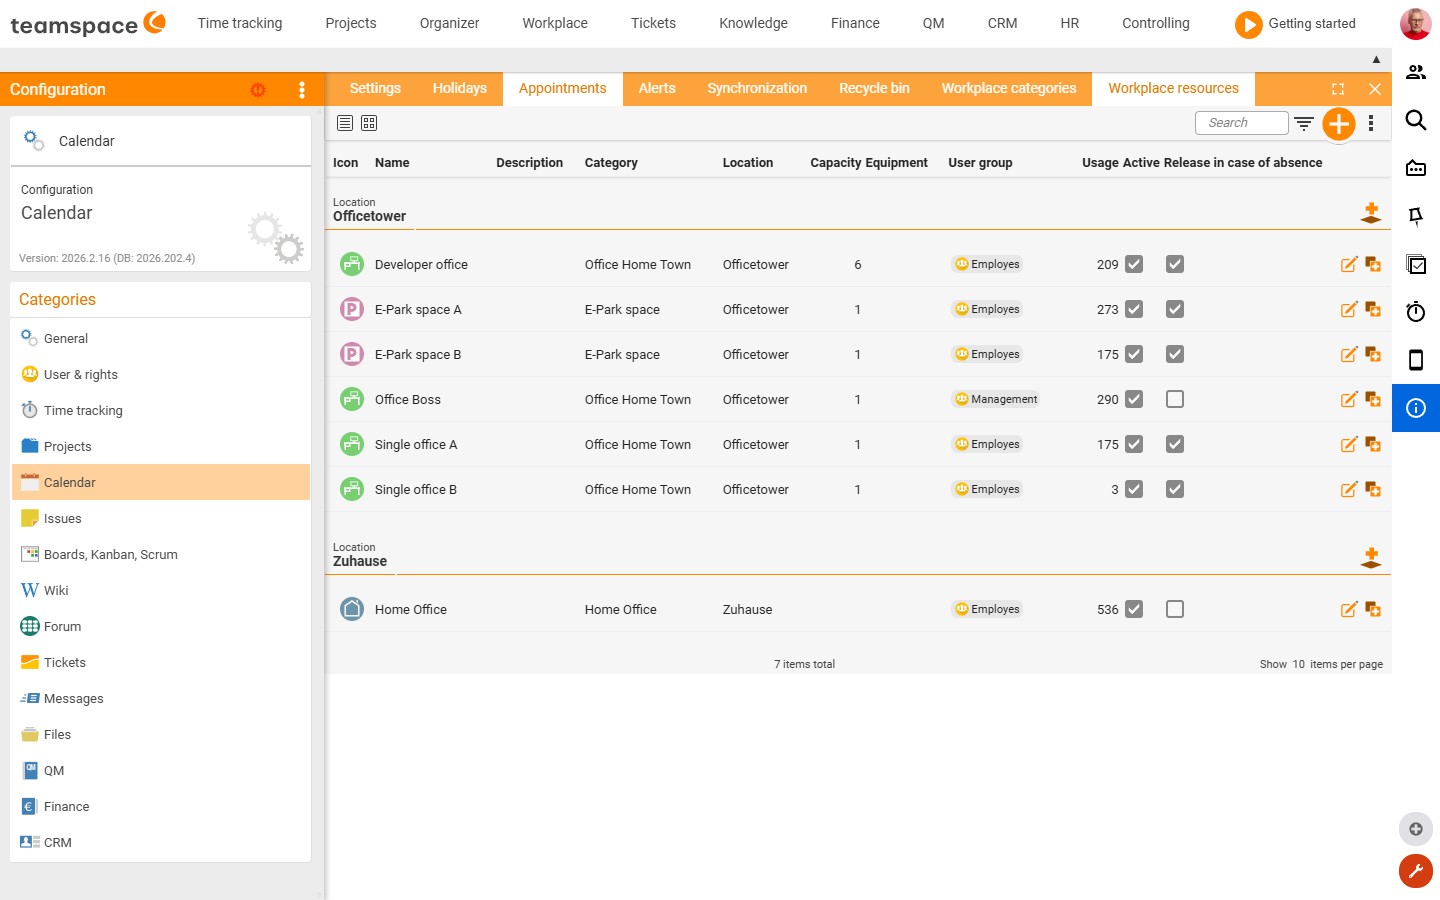Toggle Release in absence for E-Park space B
This screenshot has width=1440, height=900.
click(1175, 354)
